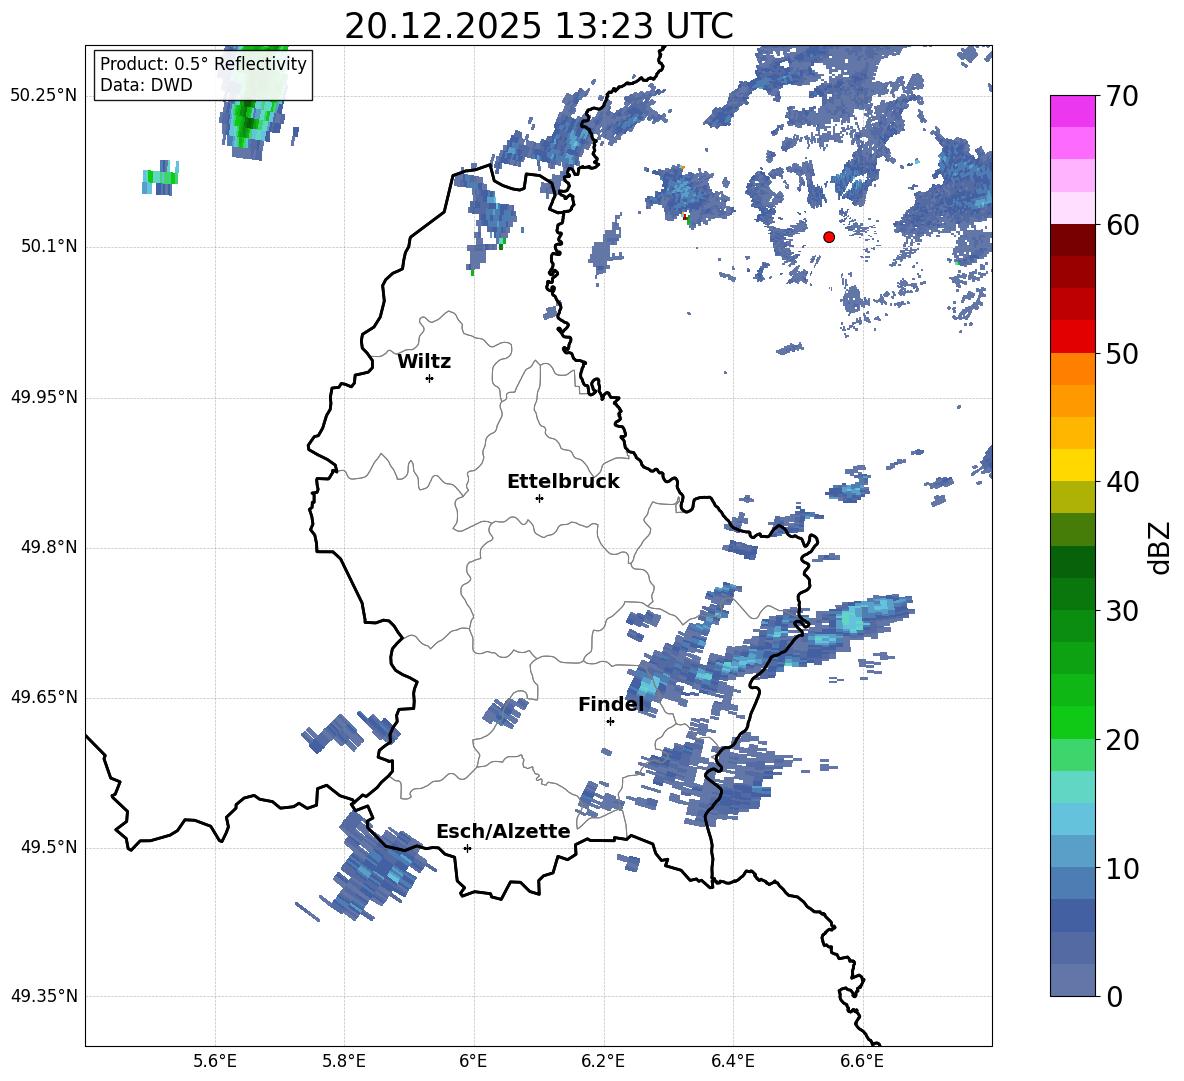The height and width of the screenshot is (1081, 1184).
Task: Click the bright red colorbar segment near 50
Action: tap(1073, 337)
